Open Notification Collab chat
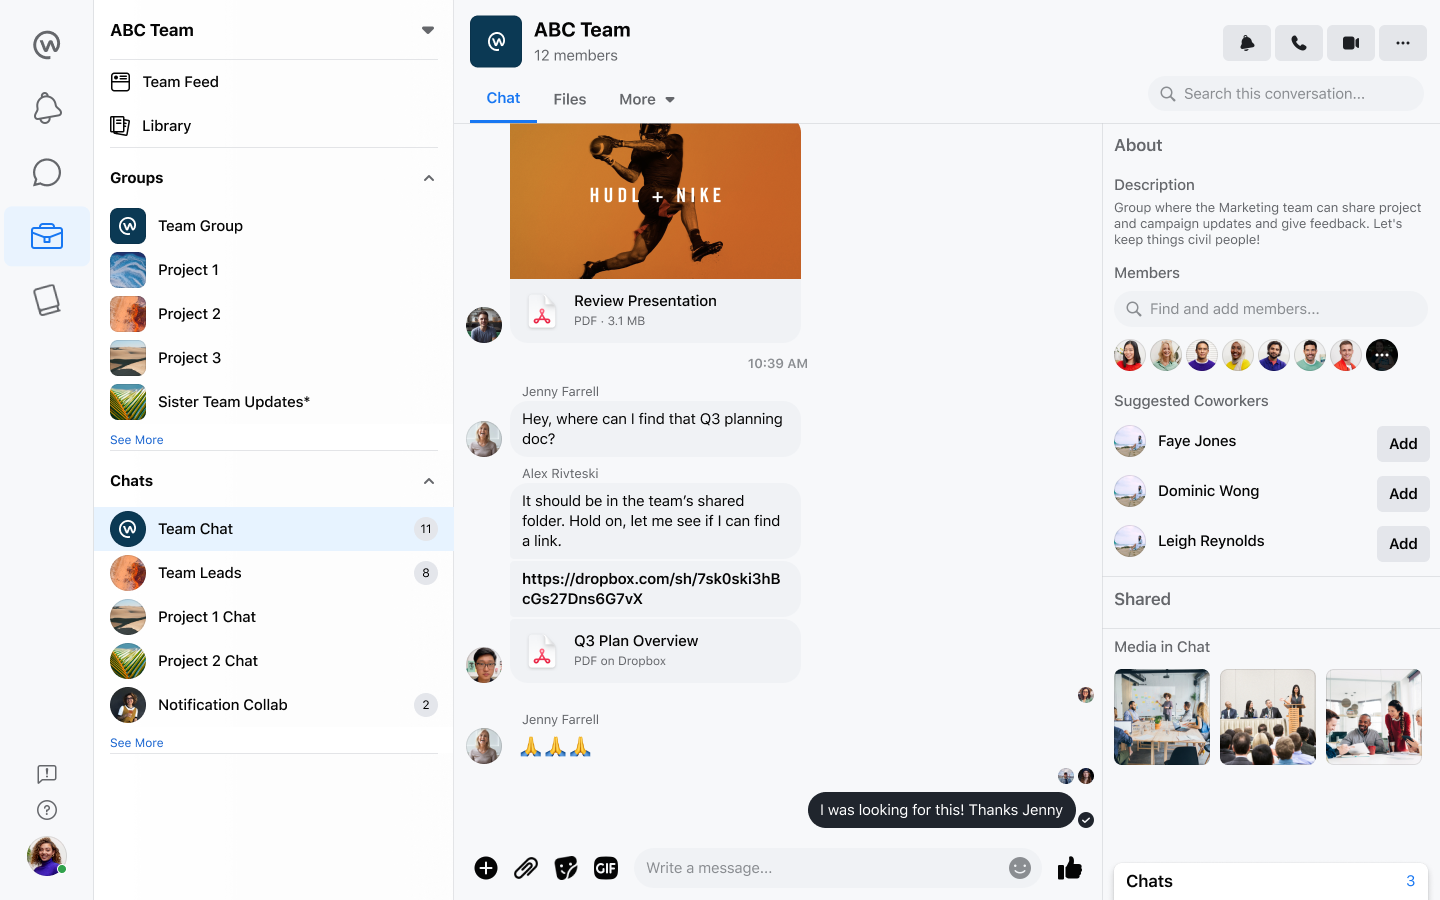This screenshot has height=900, width=1440. (273, 705)
